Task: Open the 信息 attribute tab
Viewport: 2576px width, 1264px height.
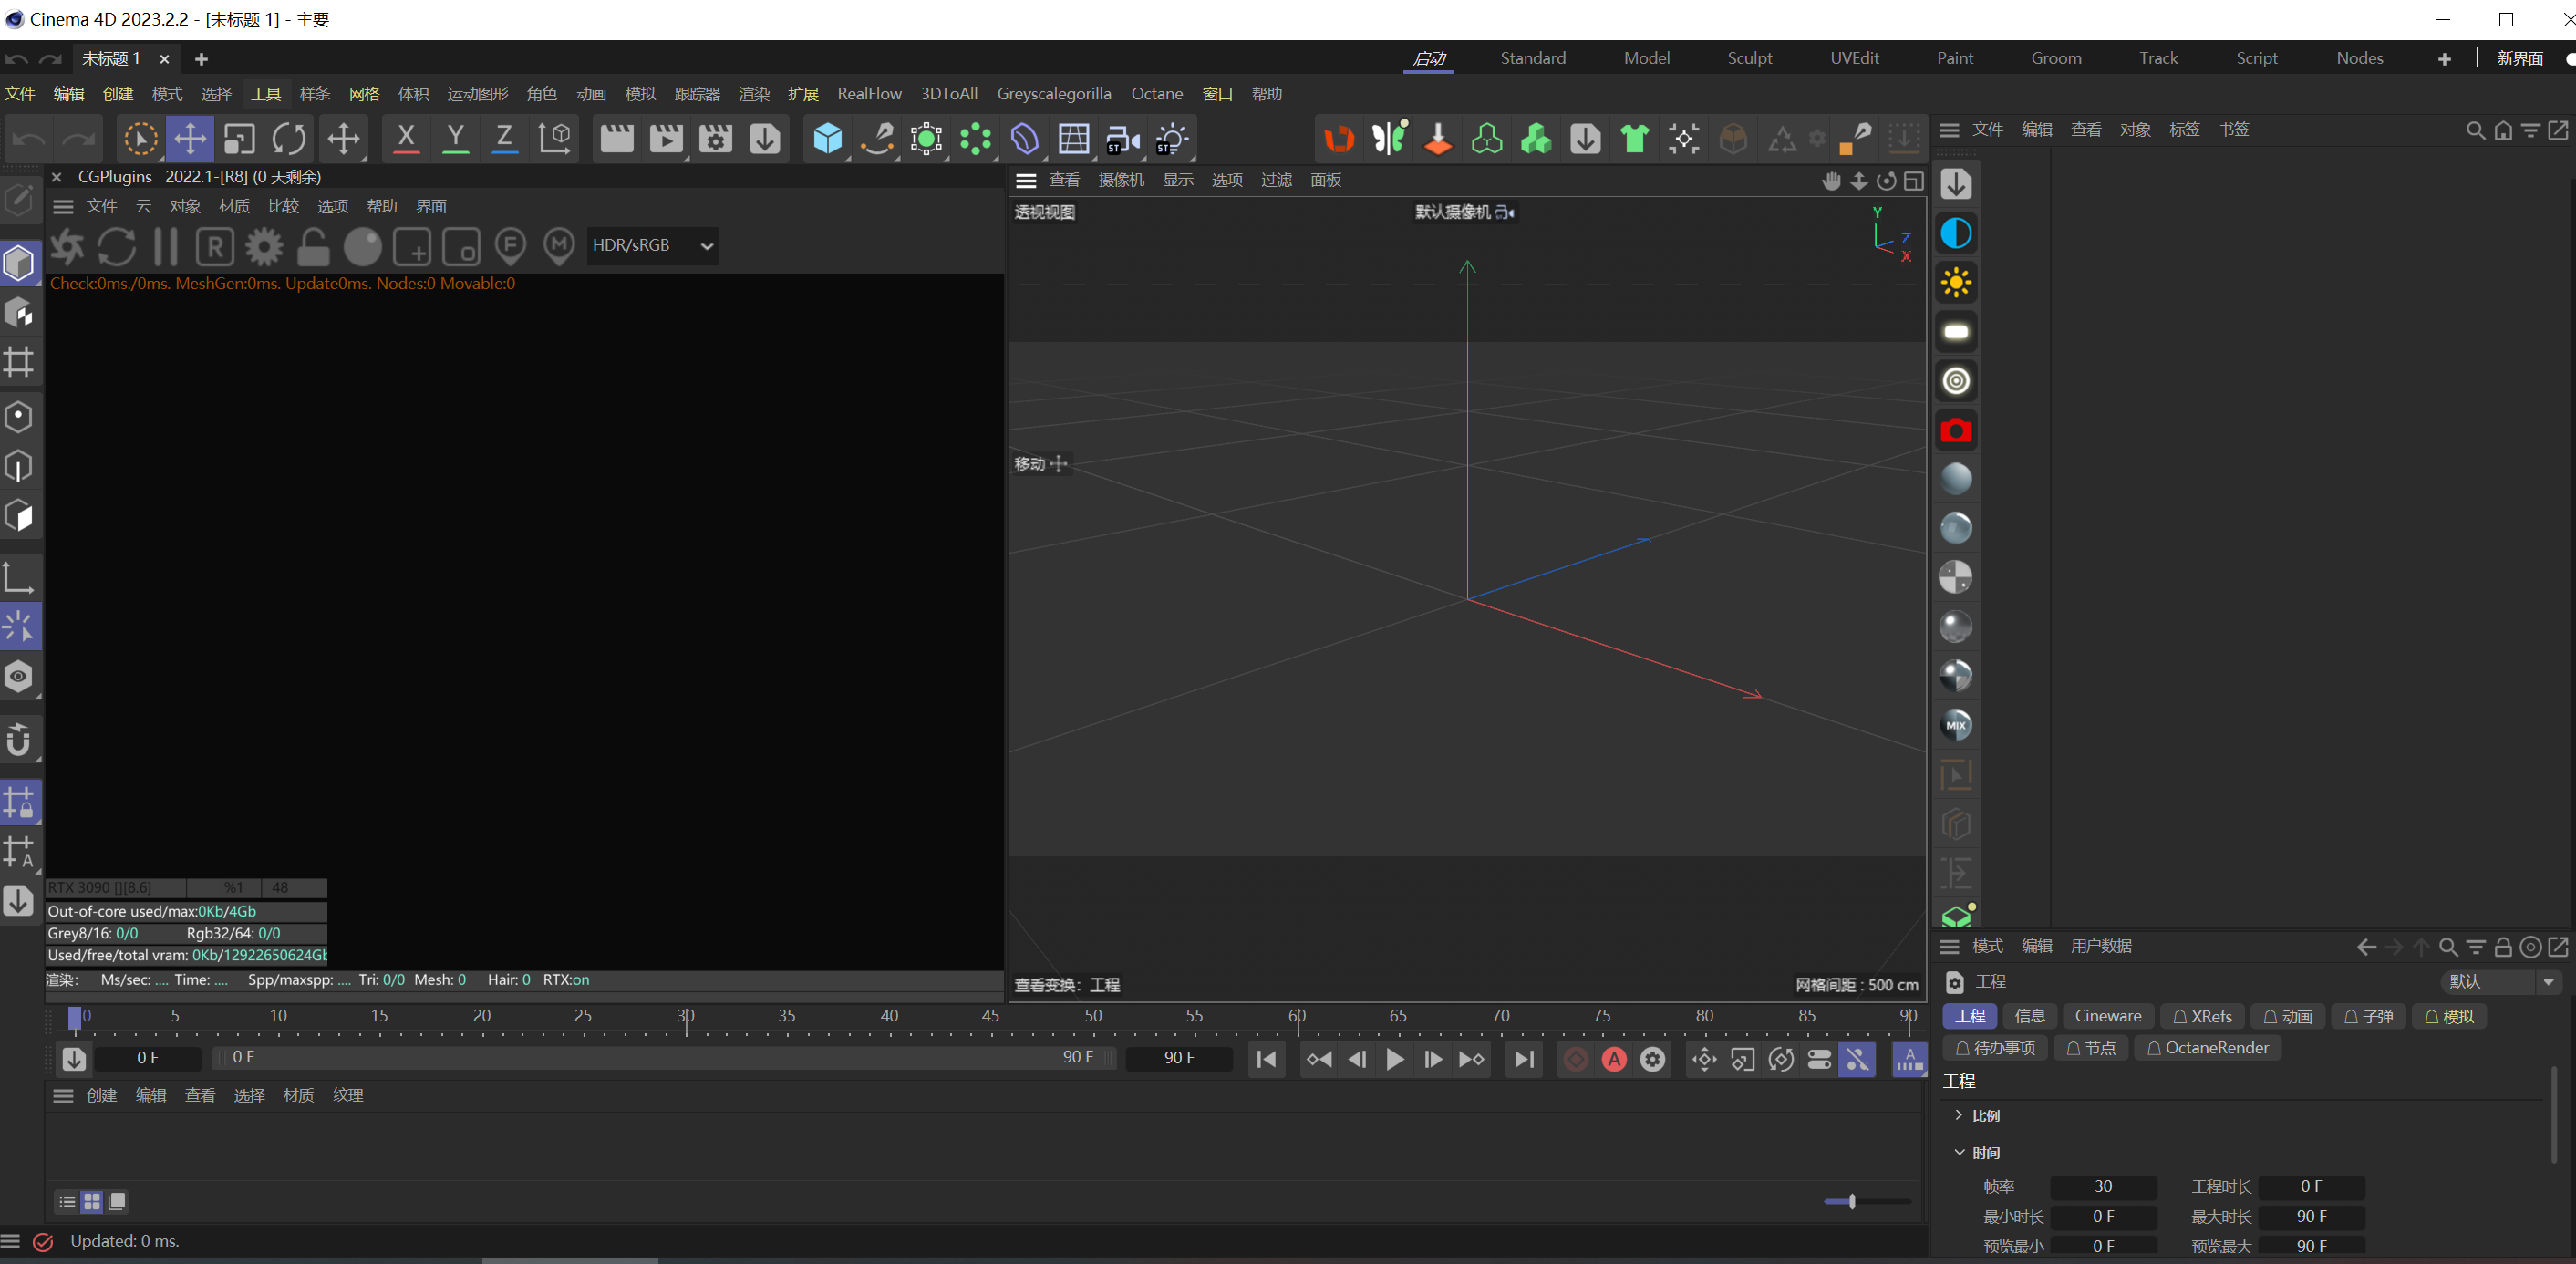Action: pyautogui.click(x=2029, y=1016)
